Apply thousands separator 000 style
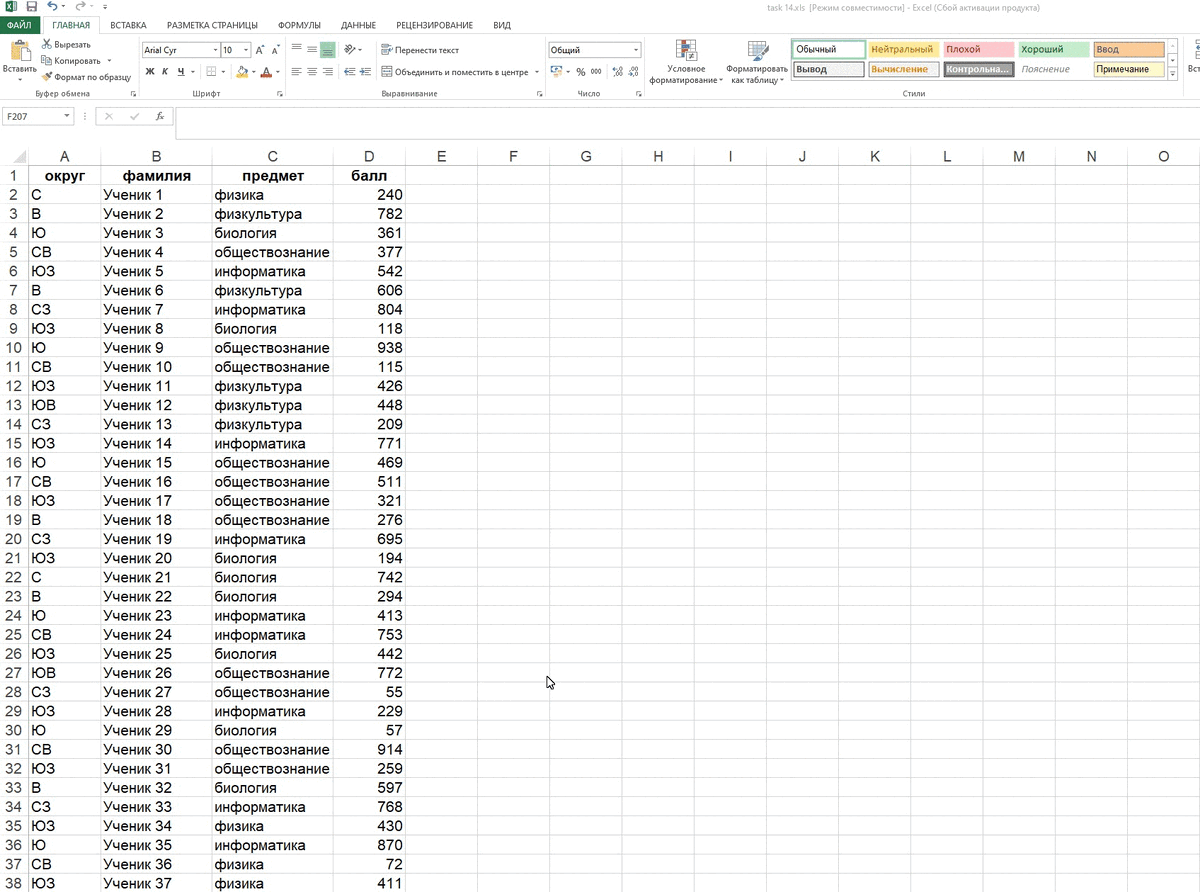Screen dimensions: 1200x892 [596, 72]
